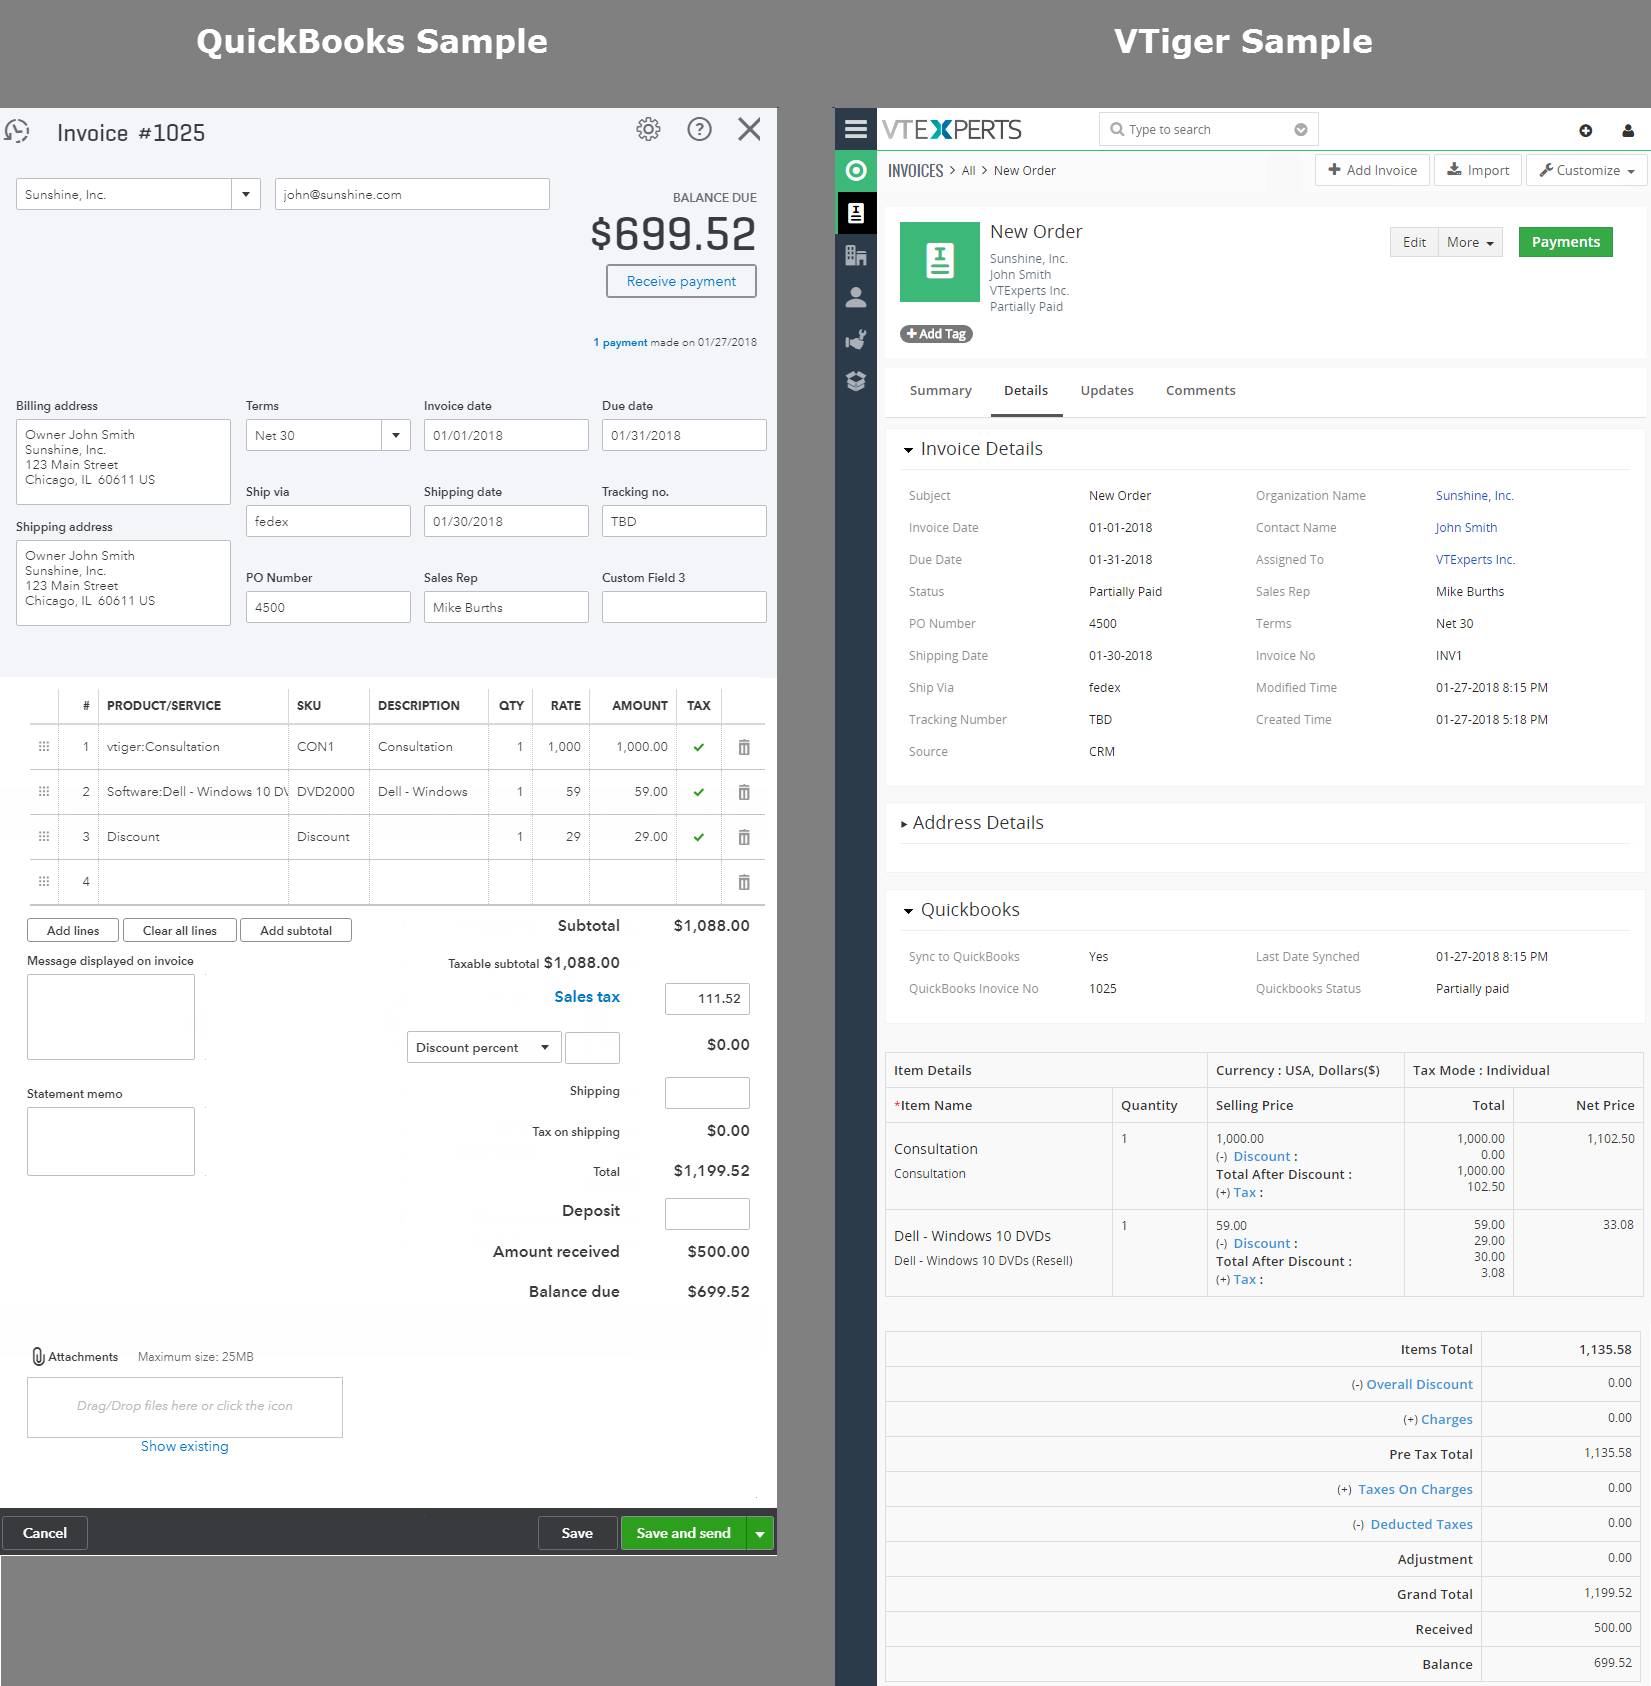This screenshot has width=1651, height=1686.
Task: Open Terms Net 30 dropdown
Action: click(396, 435)
